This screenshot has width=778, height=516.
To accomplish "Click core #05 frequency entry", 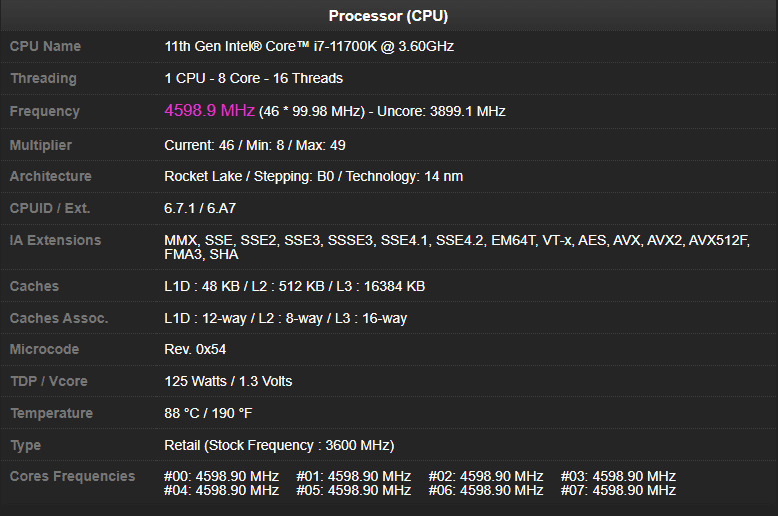I will (354, 491).
